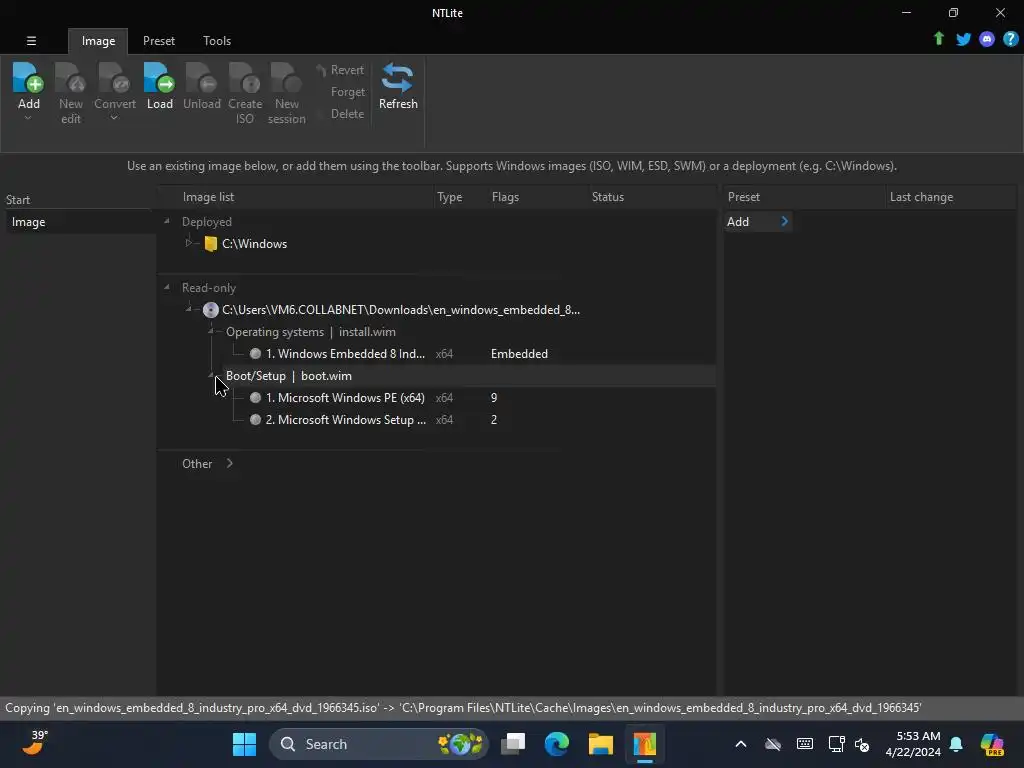Click the Convert toolbar icon
The width and height of the screenshot is (1024, 768).
pos(114,78)
